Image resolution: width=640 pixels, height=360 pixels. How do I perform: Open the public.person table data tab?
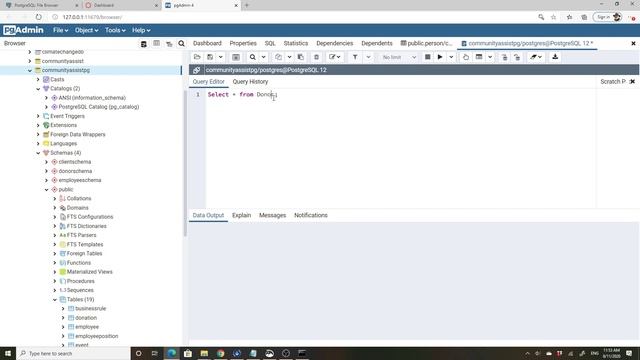point(427,43)
